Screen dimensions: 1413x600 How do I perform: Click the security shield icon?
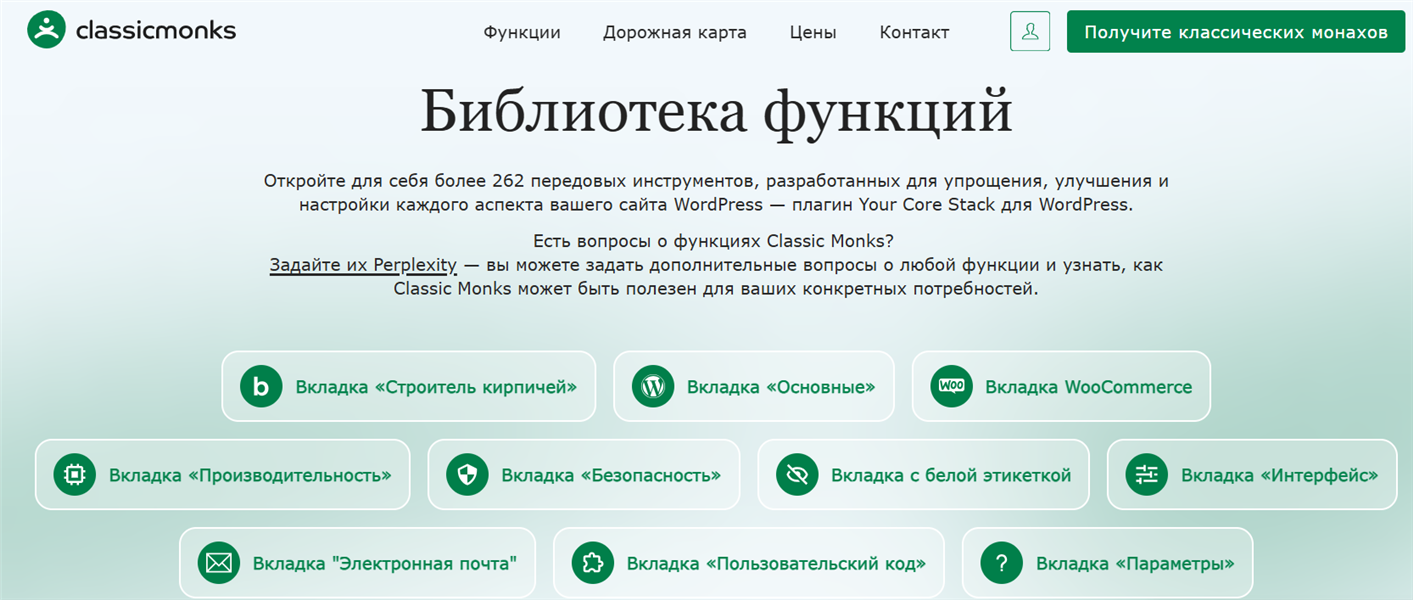(x=467, y=475)
